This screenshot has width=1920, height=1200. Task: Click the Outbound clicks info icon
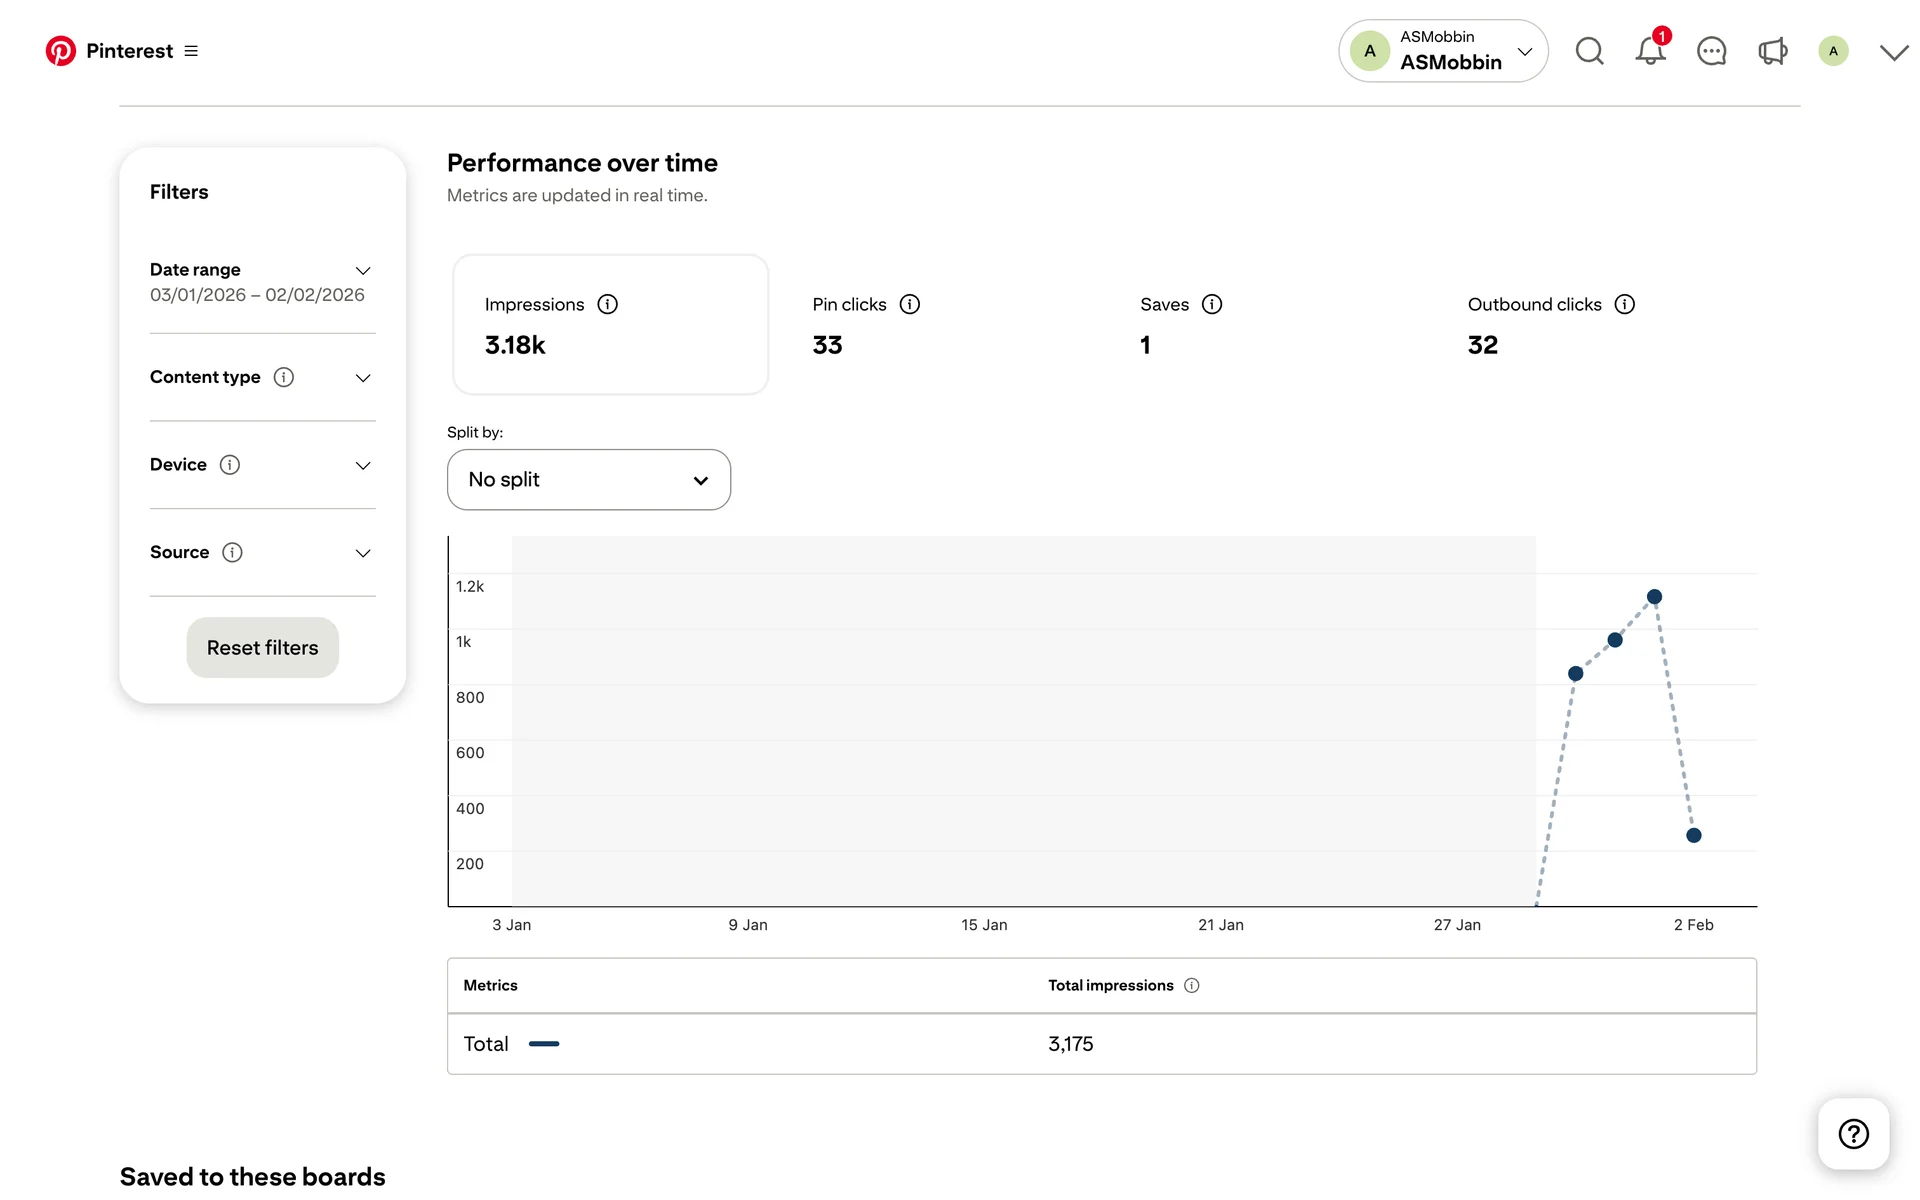[x=1624, y=304]
